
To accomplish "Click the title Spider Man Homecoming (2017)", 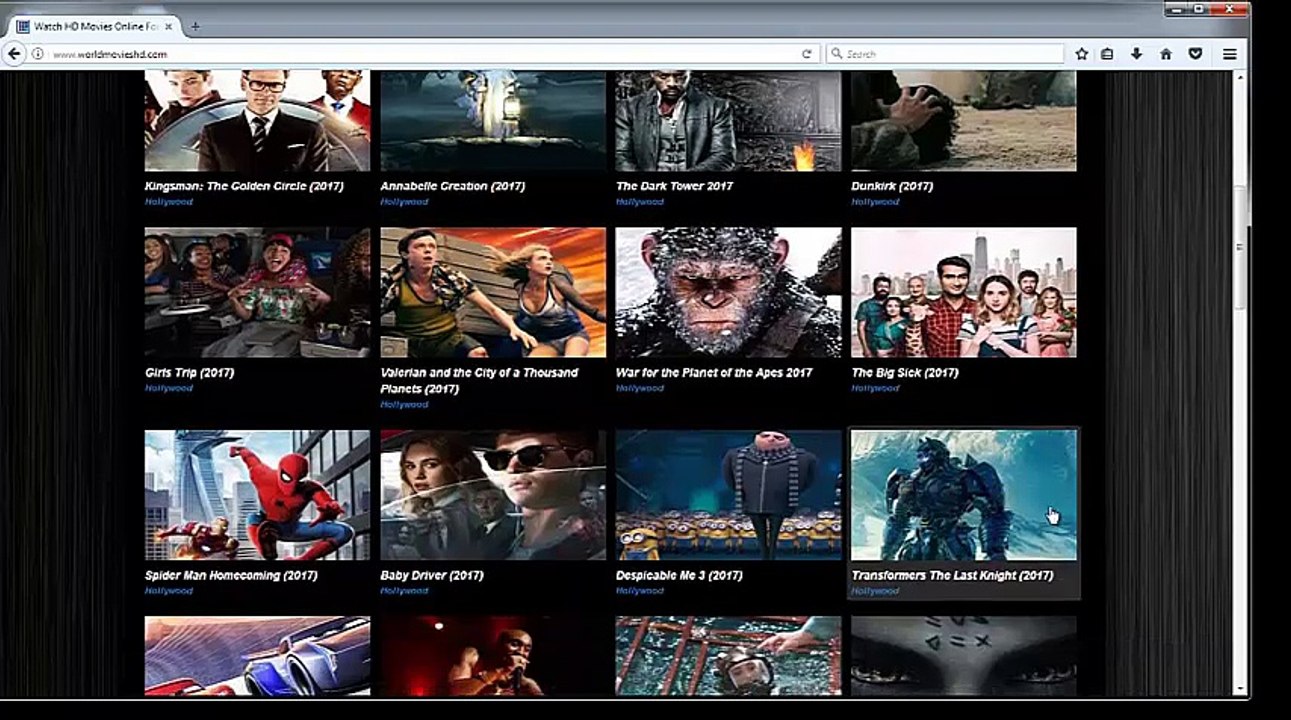I will tap(232, 576).
